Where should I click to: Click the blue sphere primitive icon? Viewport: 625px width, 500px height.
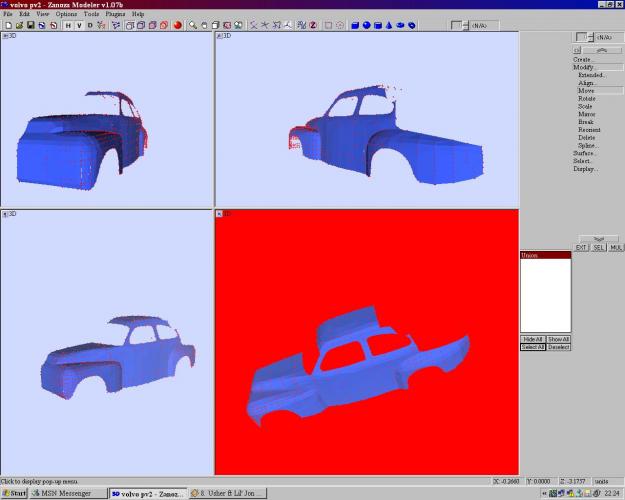[365, 25]
